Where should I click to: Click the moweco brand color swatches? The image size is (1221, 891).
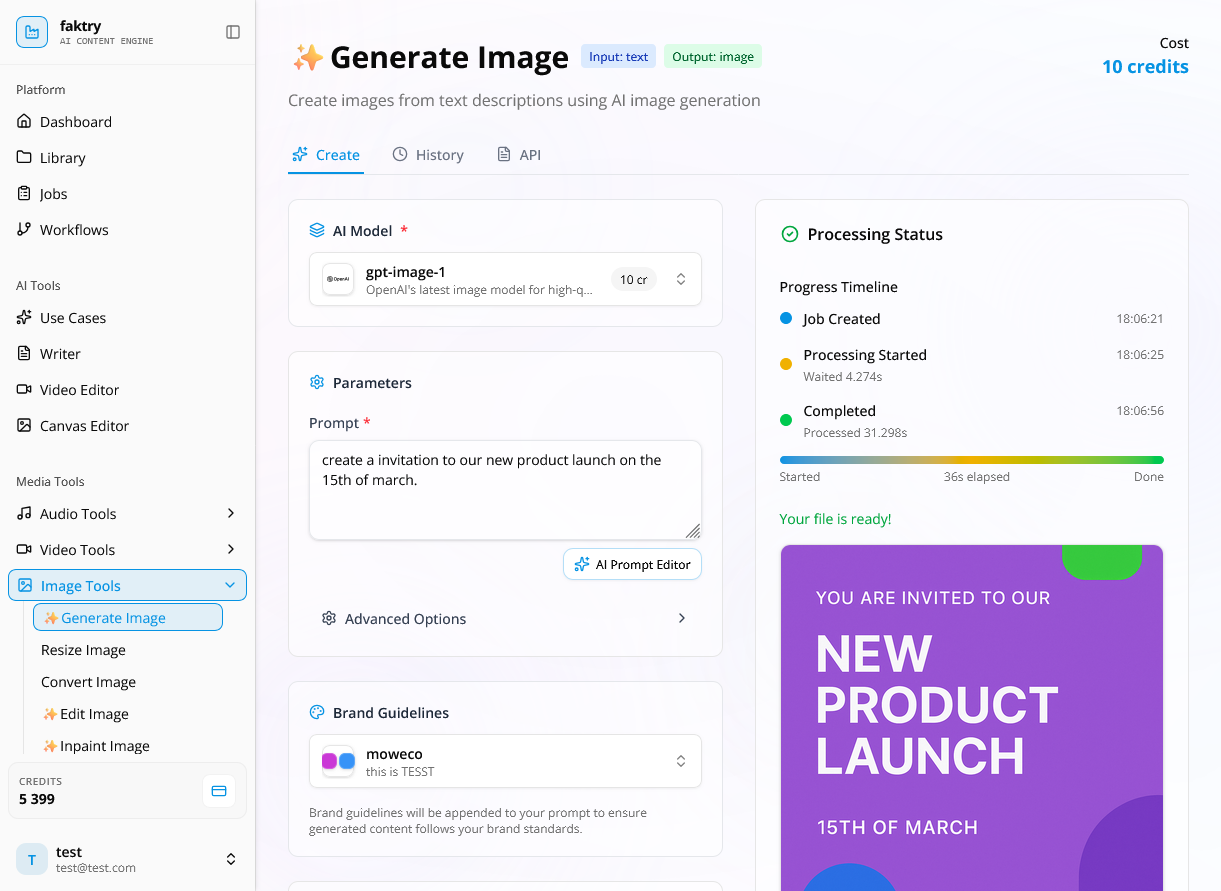point(338,761)
